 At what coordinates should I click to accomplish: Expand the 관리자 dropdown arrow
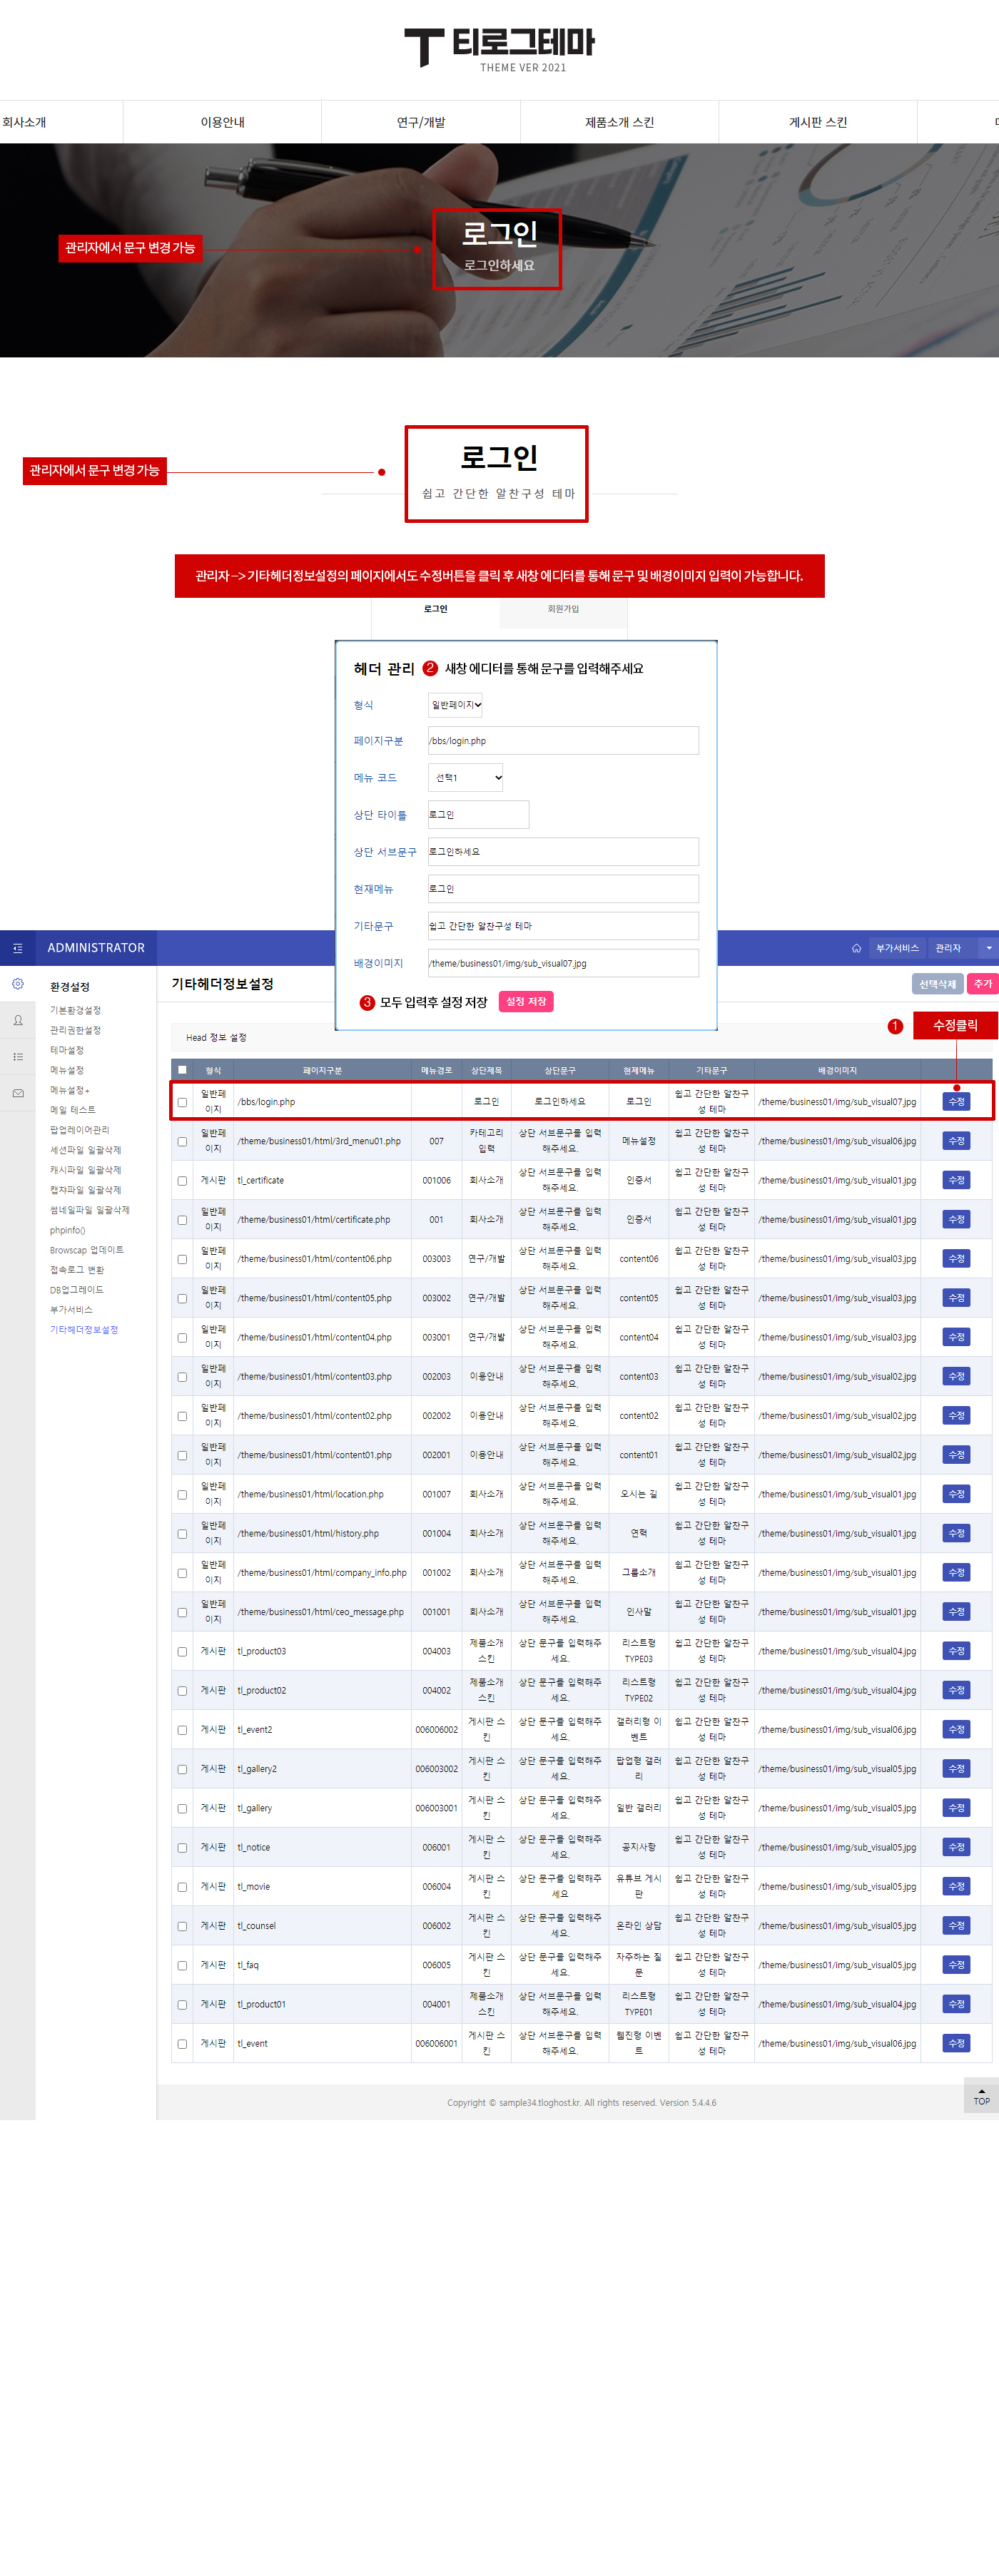pyautogui.click(x=988, y=948)
